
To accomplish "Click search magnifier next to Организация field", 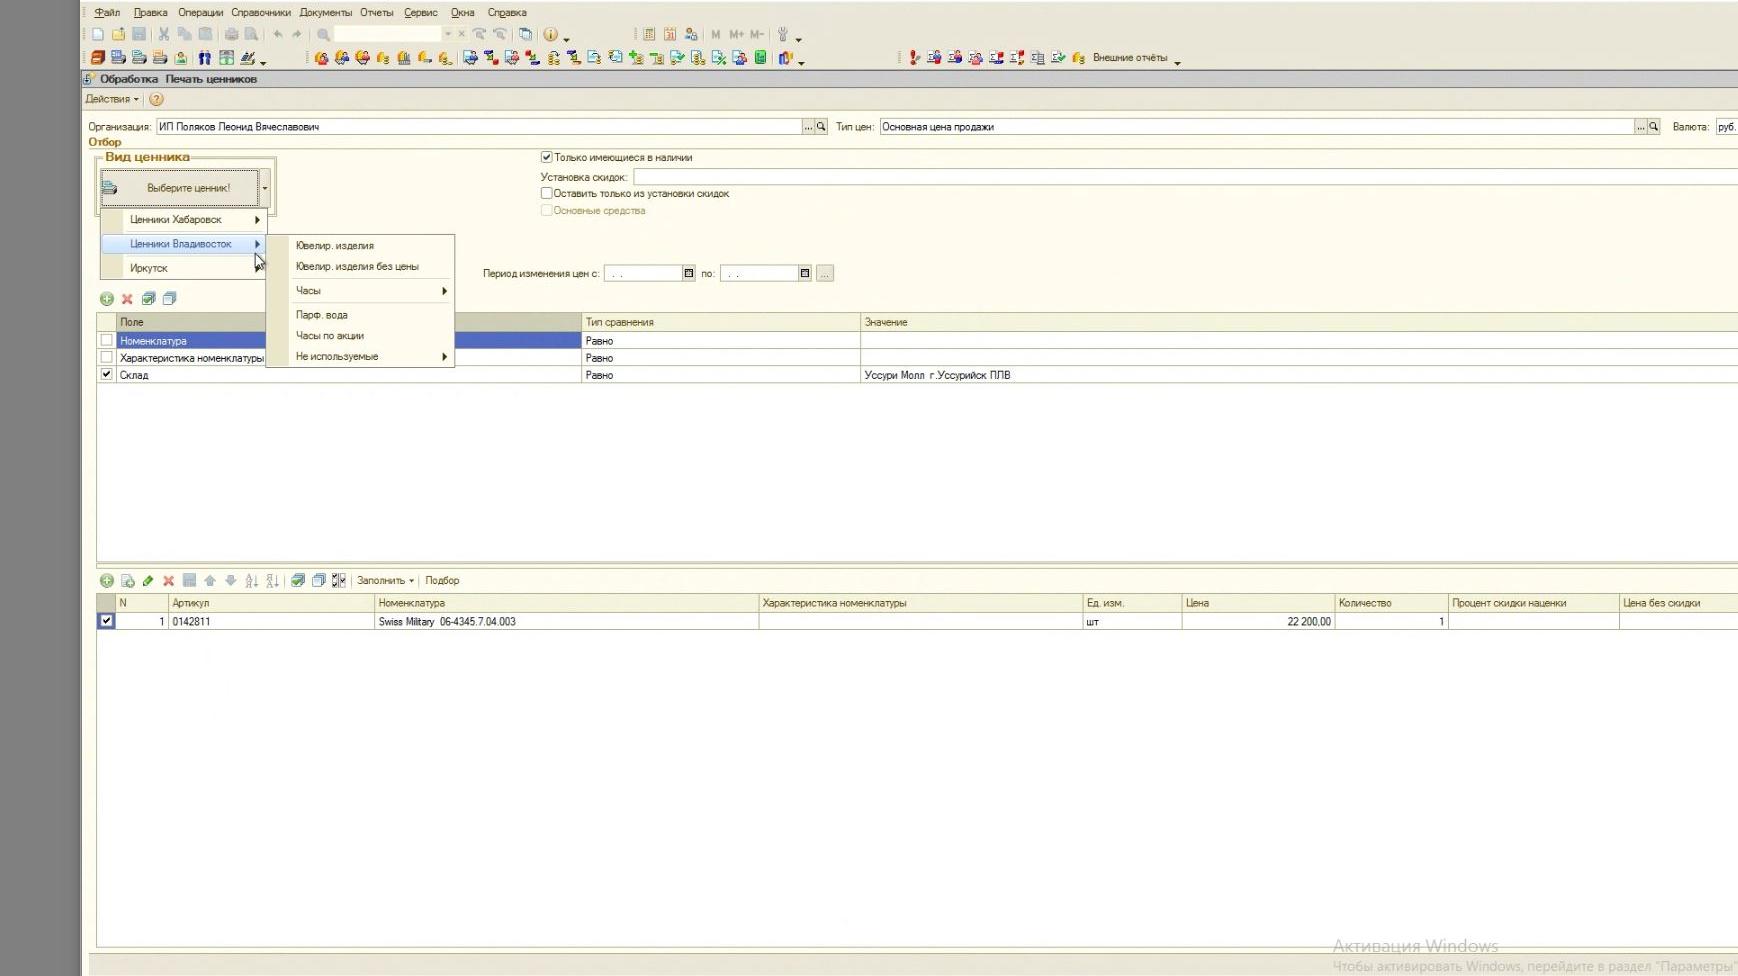I will coord(821,127).
